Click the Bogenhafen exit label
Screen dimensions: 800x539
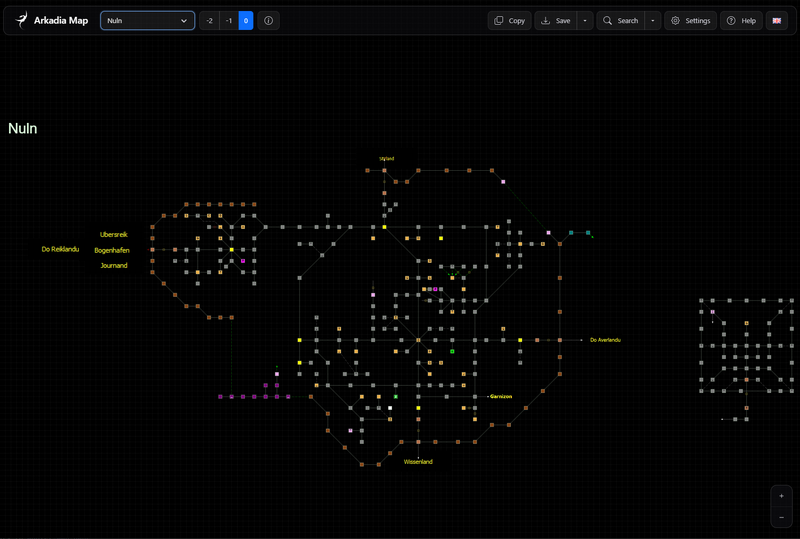click(x=112, y=250)
